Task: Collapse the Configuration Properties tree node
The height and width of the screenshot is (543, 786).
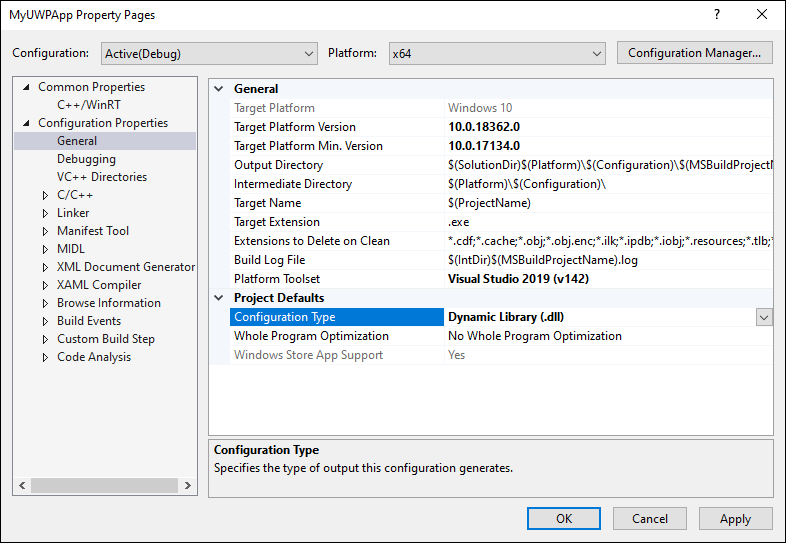Action: (27, 123)
